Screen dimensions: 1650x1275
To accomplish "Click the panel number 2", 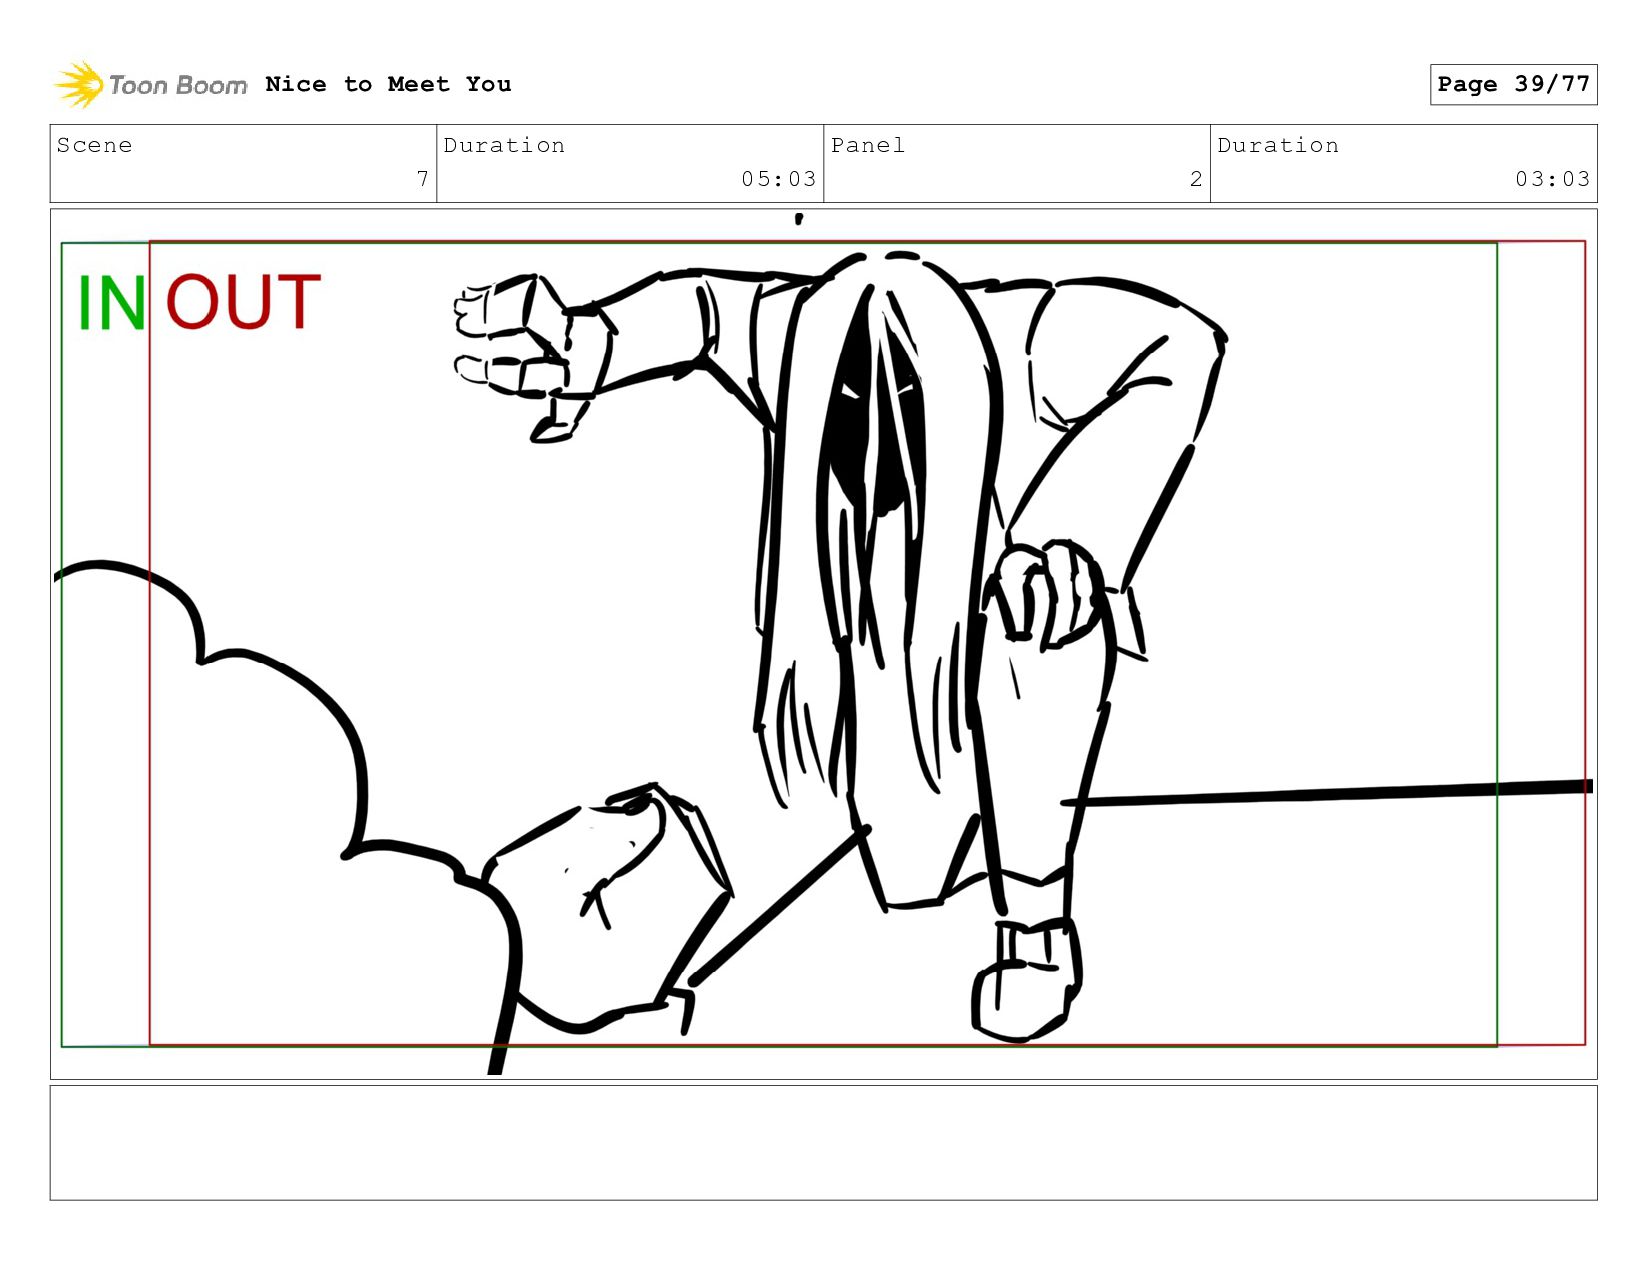I will tap(1196, 179).
